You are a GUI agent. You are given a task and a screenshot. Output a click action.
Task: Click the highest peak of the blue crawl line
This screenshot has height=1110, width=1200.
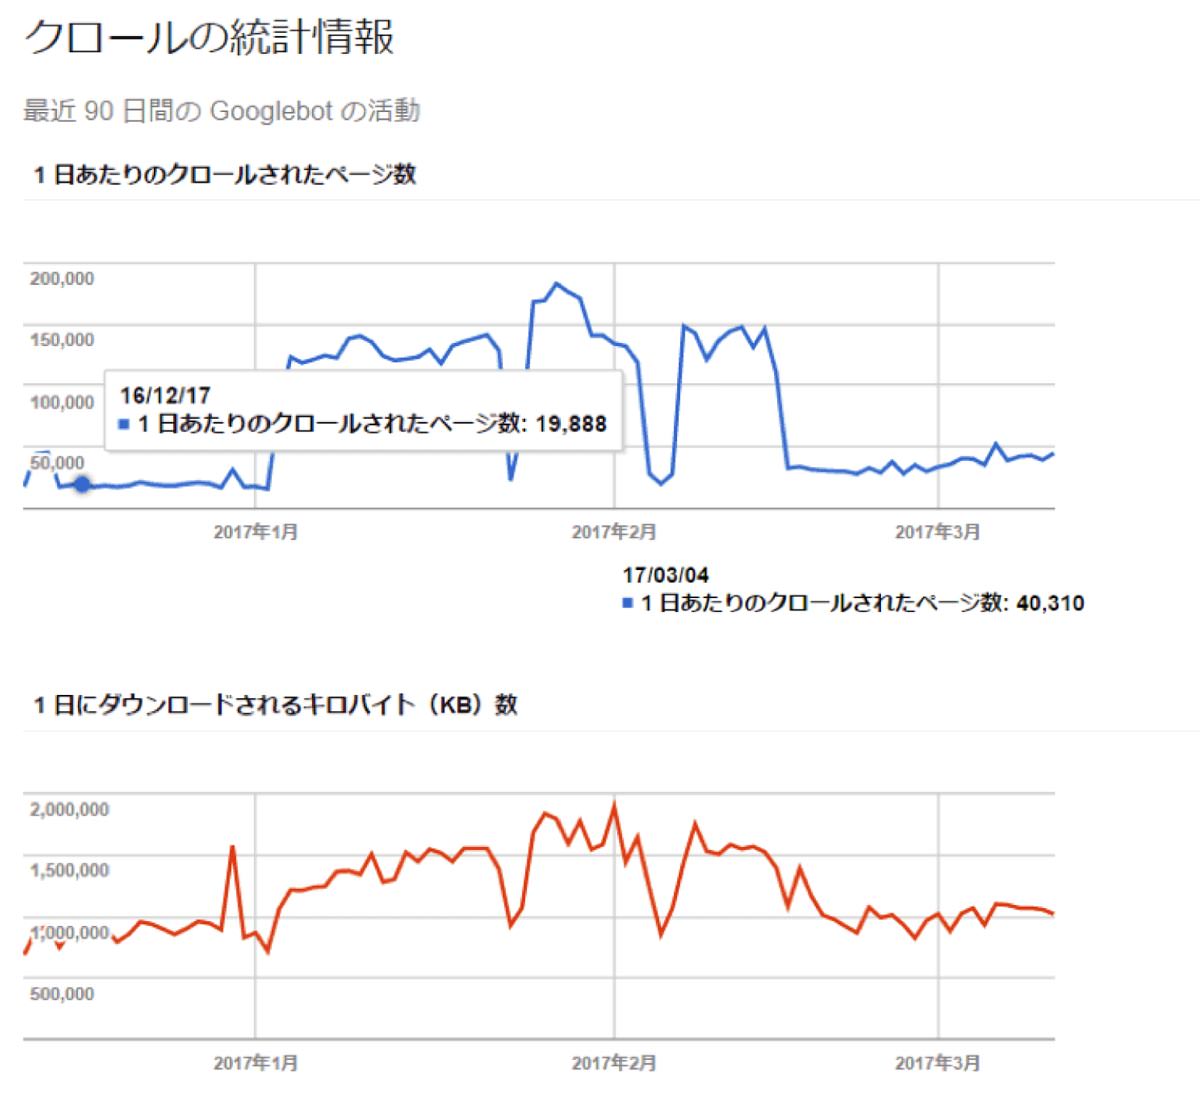557,284
